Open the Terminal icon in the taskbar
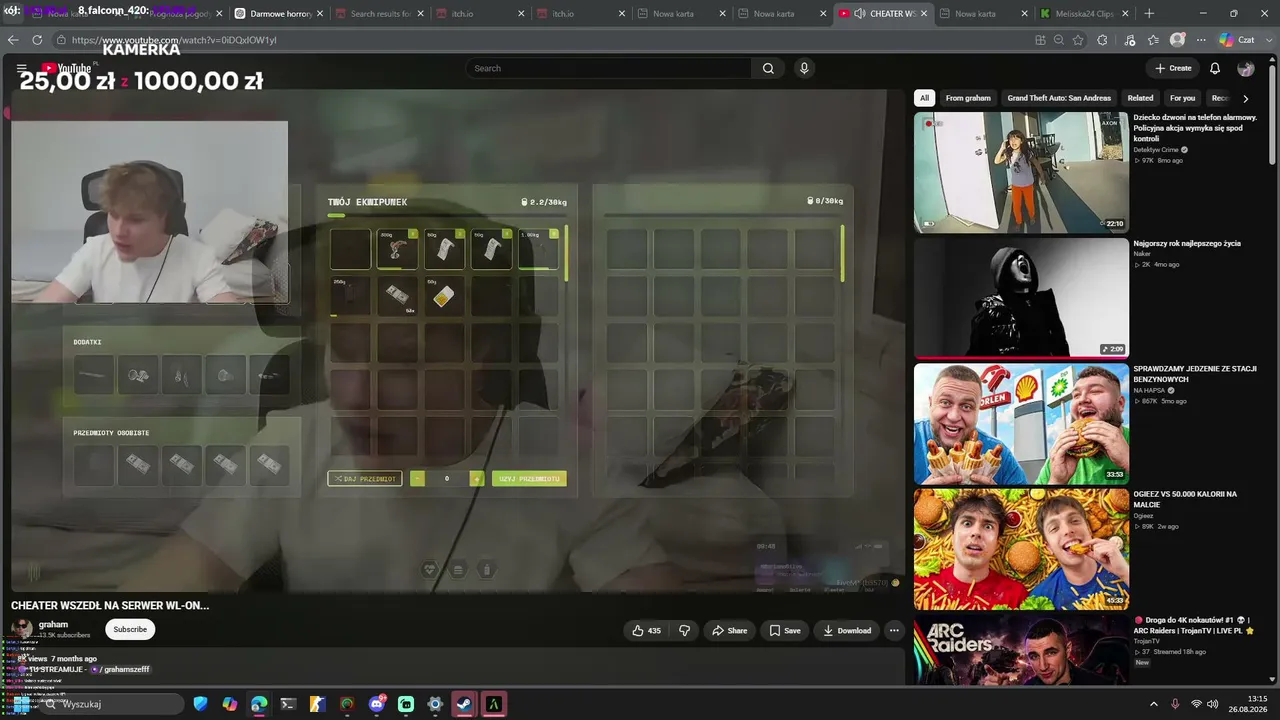Image resolution: width=1280 pixels, height=720 pixels. (288, 704)
